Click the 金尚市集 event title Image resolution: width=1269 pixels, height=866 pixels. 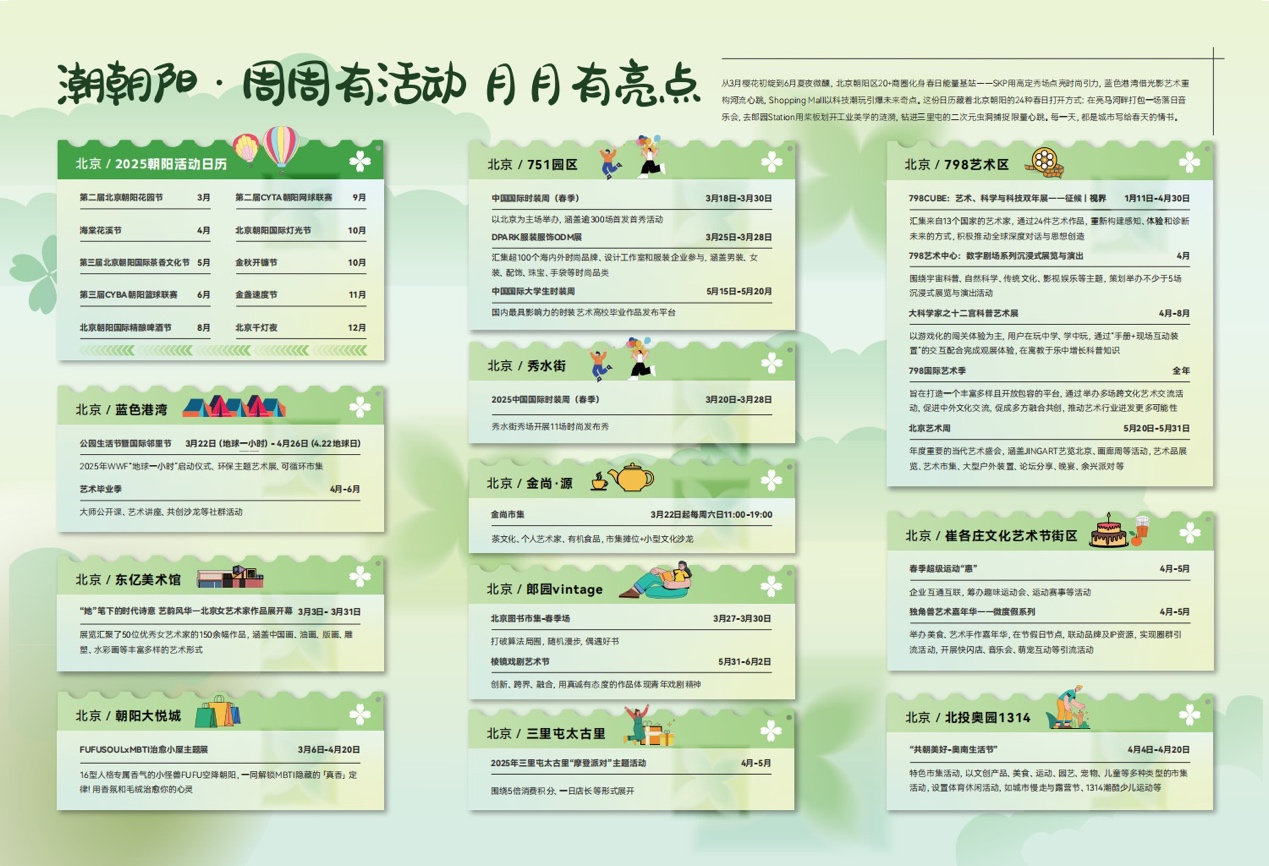[x=507, y=514]
